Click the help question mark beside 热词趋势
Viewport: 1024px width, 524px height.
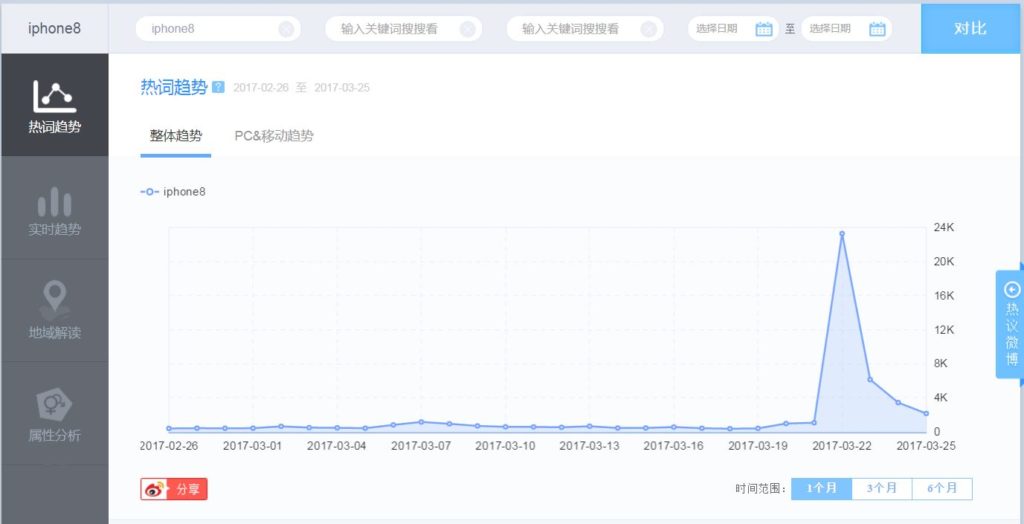(218, 87)
